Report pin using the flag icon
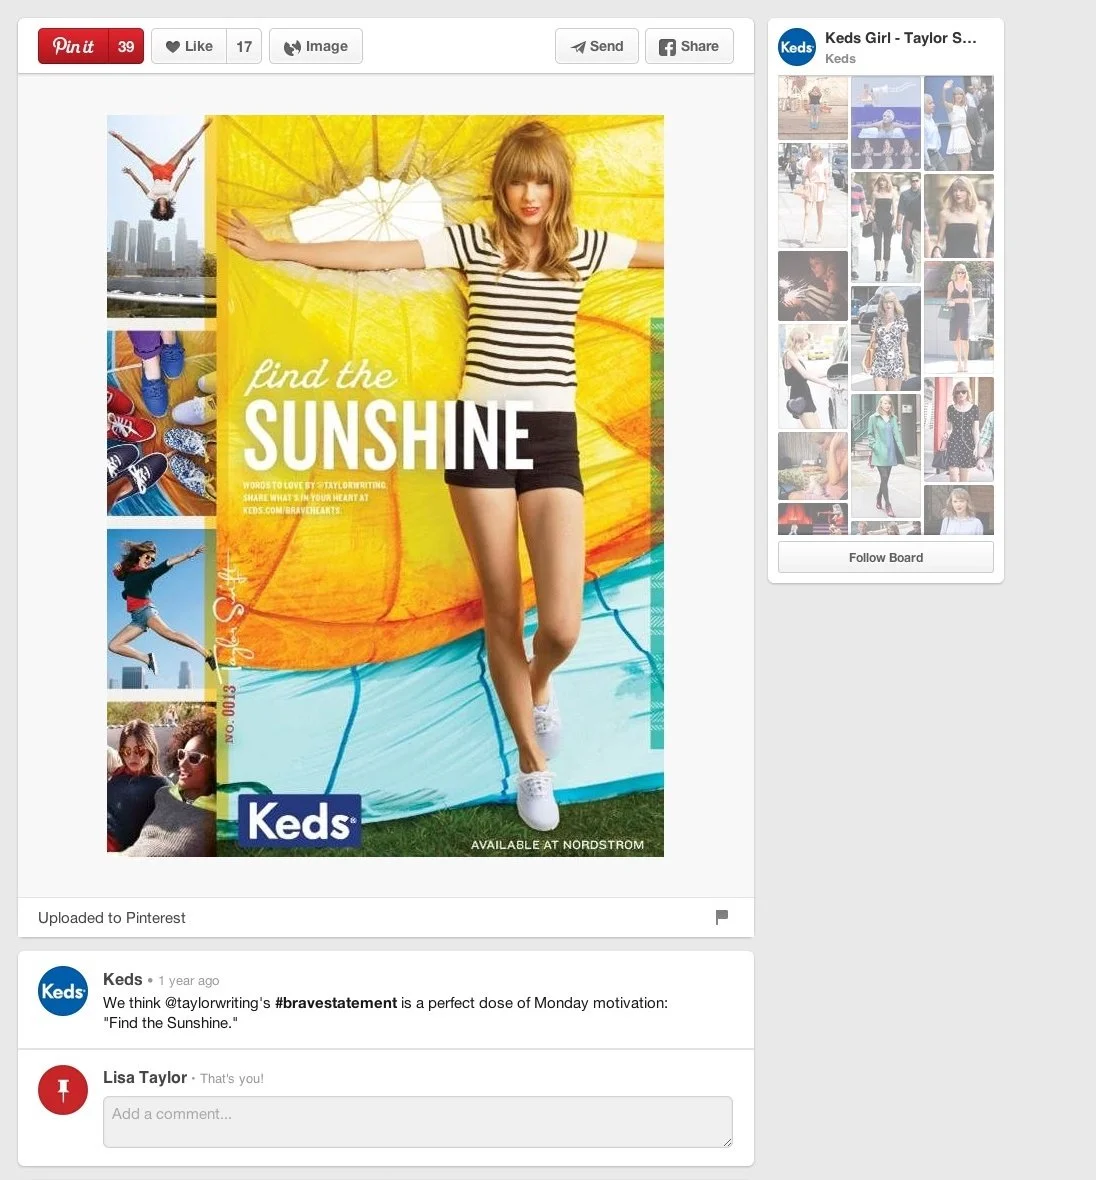Viewport: 1096px width, 1180px height. click(x=721, y=917)
